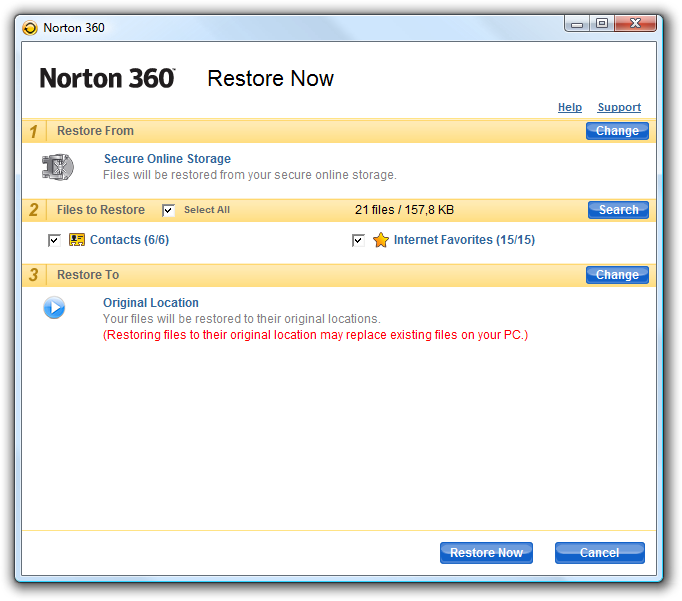682x601 pixels.
Task: Uncheck the Contacts (6/6) checkbox
Action: pyautogui.click(x=54, y=240)
